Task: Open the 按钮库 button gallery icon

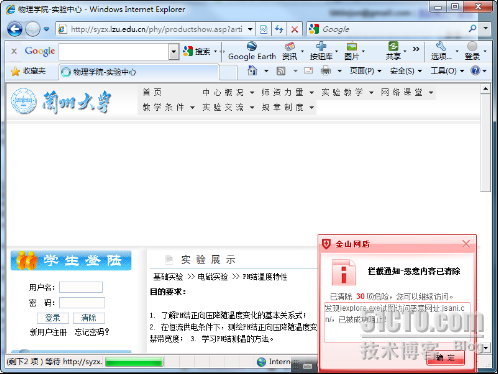Action: (321, 51)
